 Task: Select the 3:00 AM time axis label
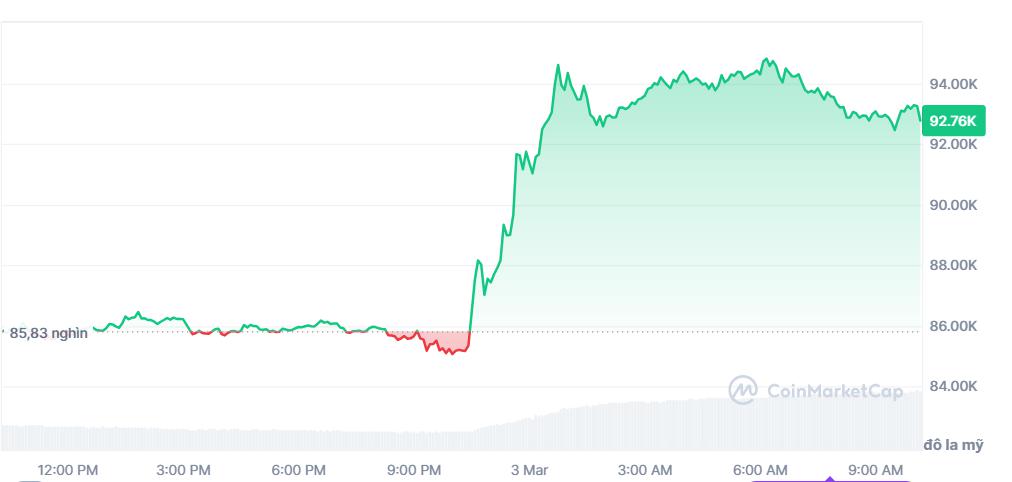pyautogui.click(x=645, y=470)
